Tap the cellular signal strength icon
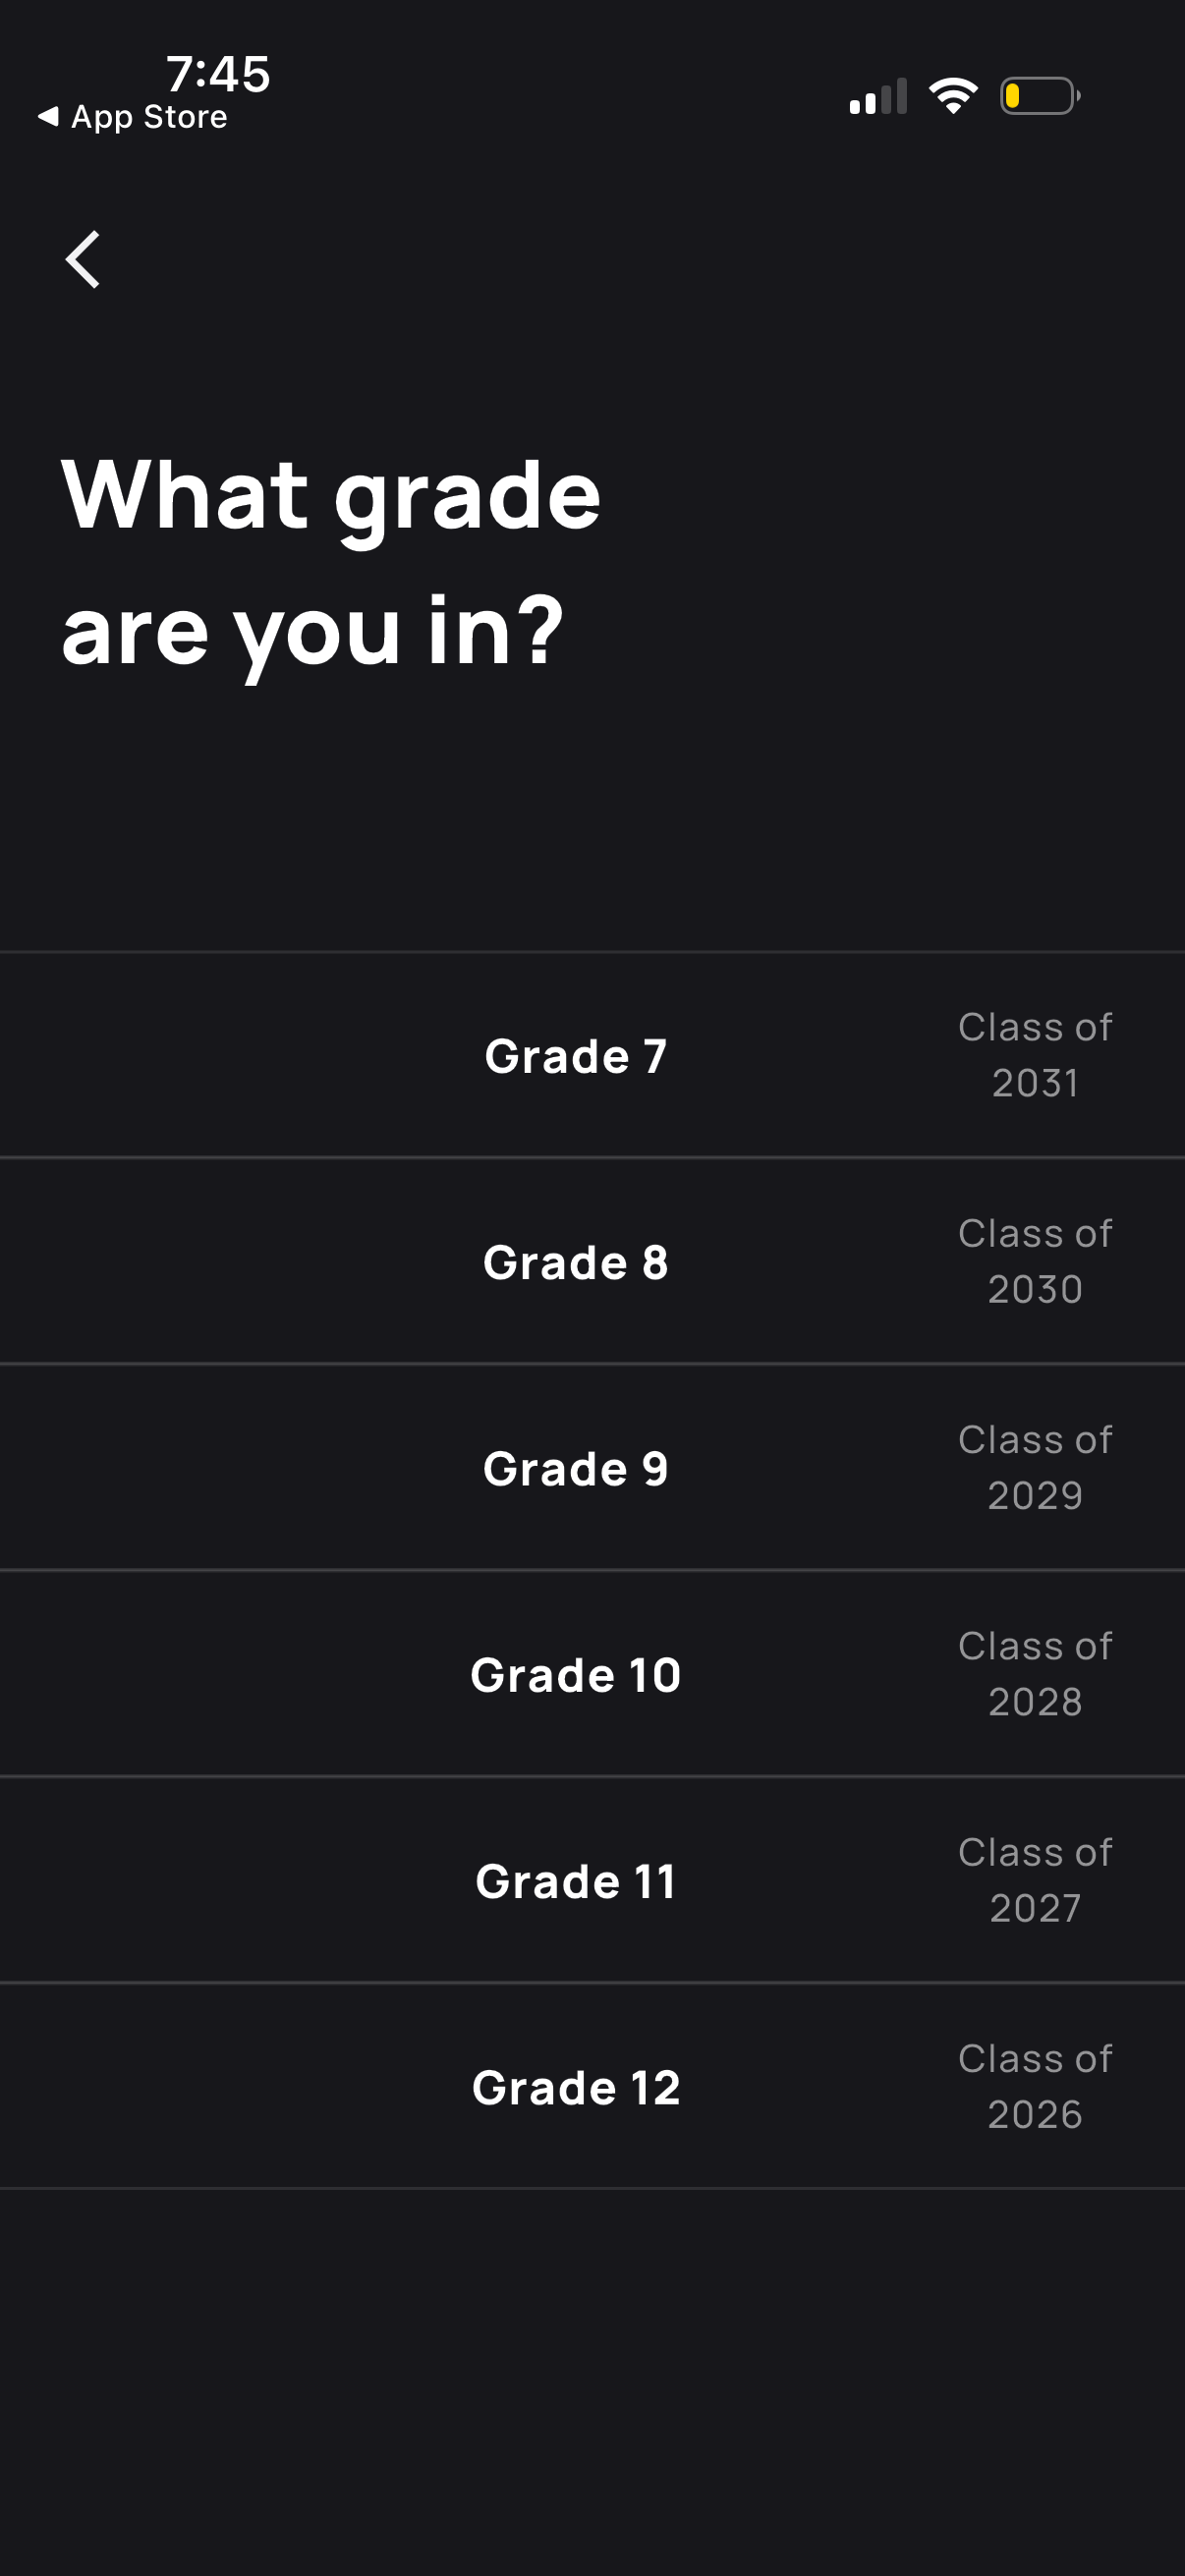This screenshot has height=2576, width=1185. [x=878, y=97]
